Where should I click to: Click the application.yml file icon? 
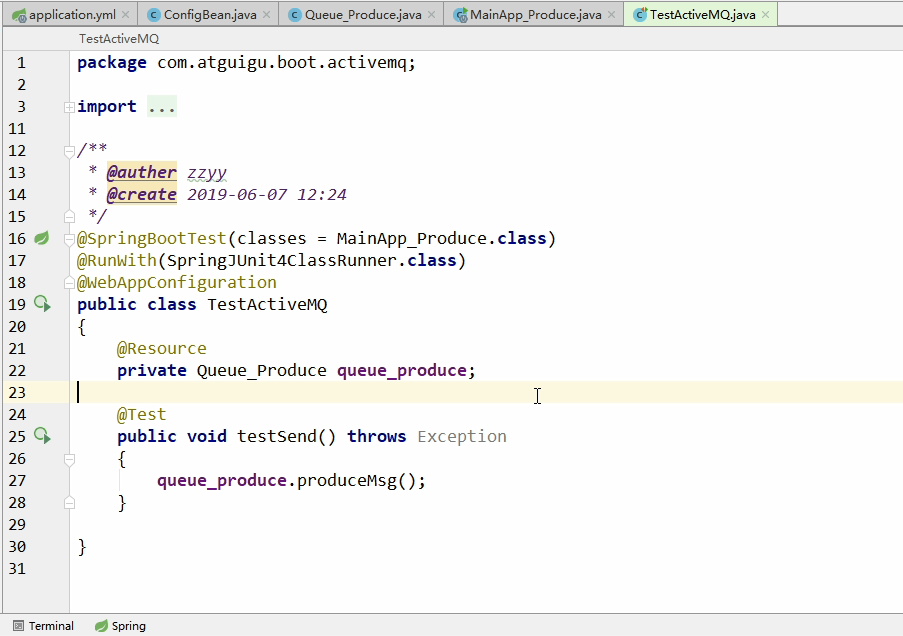(20, 16)
